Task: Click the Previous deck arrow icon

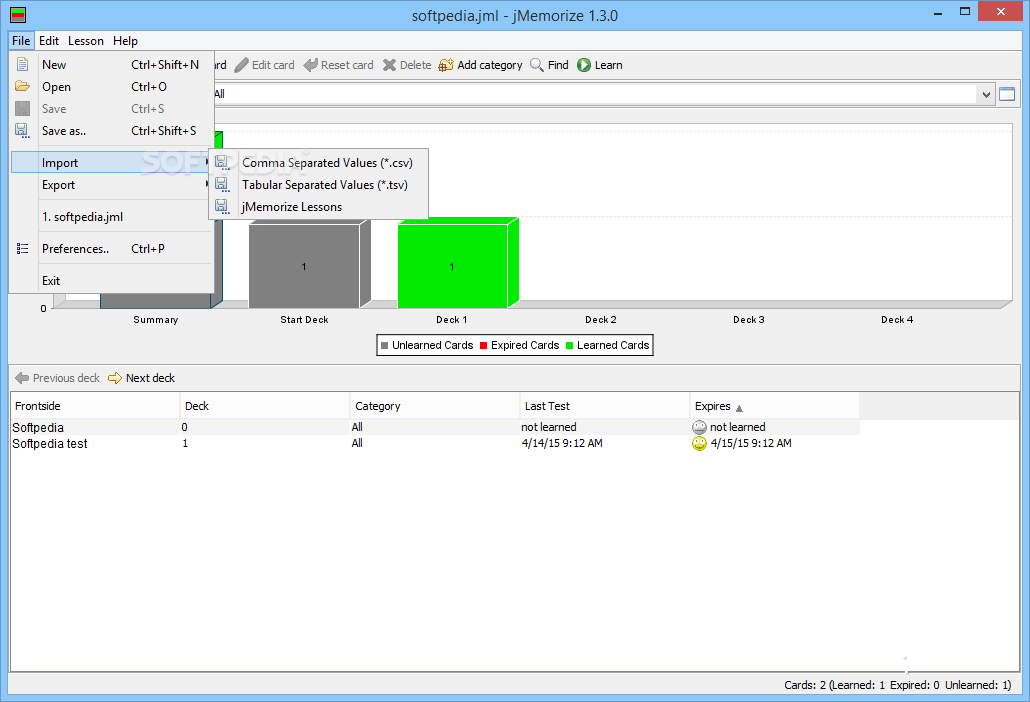Action: [x=22, y=378]
